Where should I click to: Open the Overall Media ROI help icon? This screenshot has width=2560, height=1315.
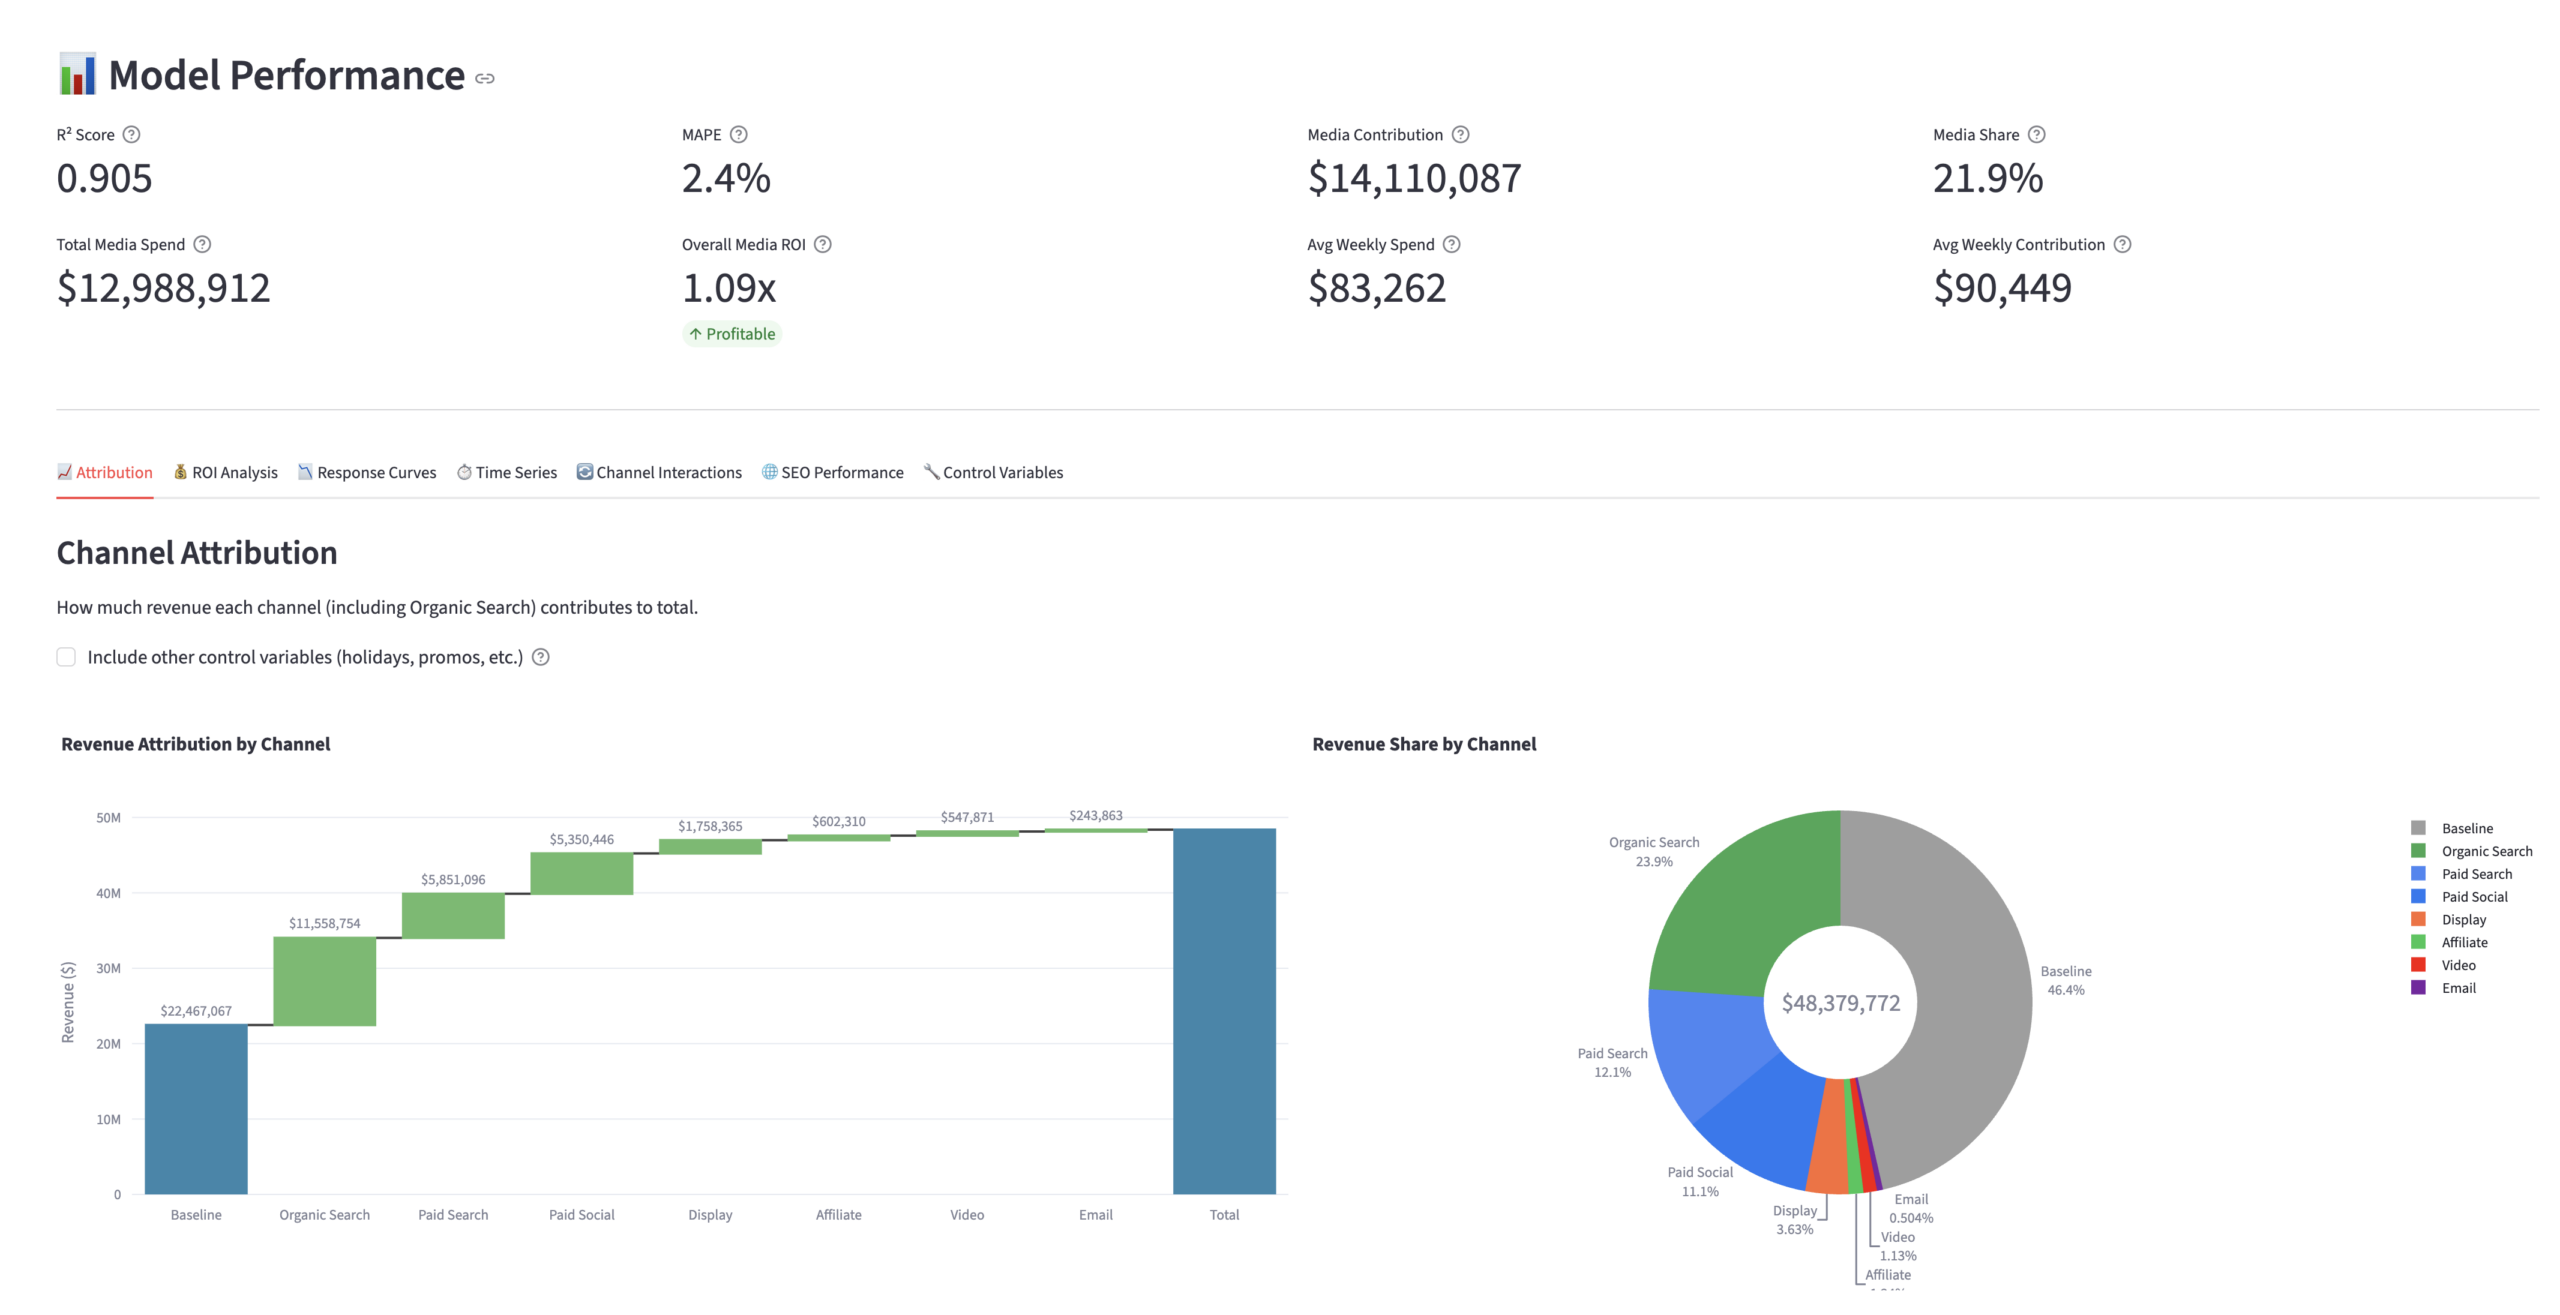click(822, 243)
